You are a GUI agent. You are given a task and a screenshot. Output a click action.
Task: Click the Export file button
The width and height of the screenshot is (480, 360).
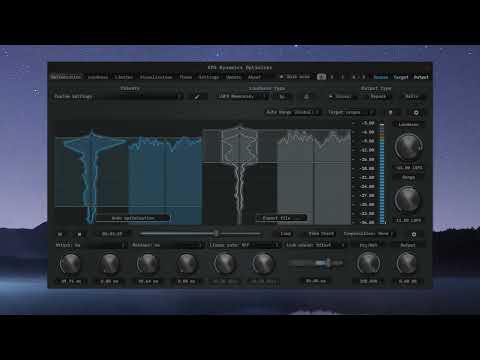pos(281,218)
